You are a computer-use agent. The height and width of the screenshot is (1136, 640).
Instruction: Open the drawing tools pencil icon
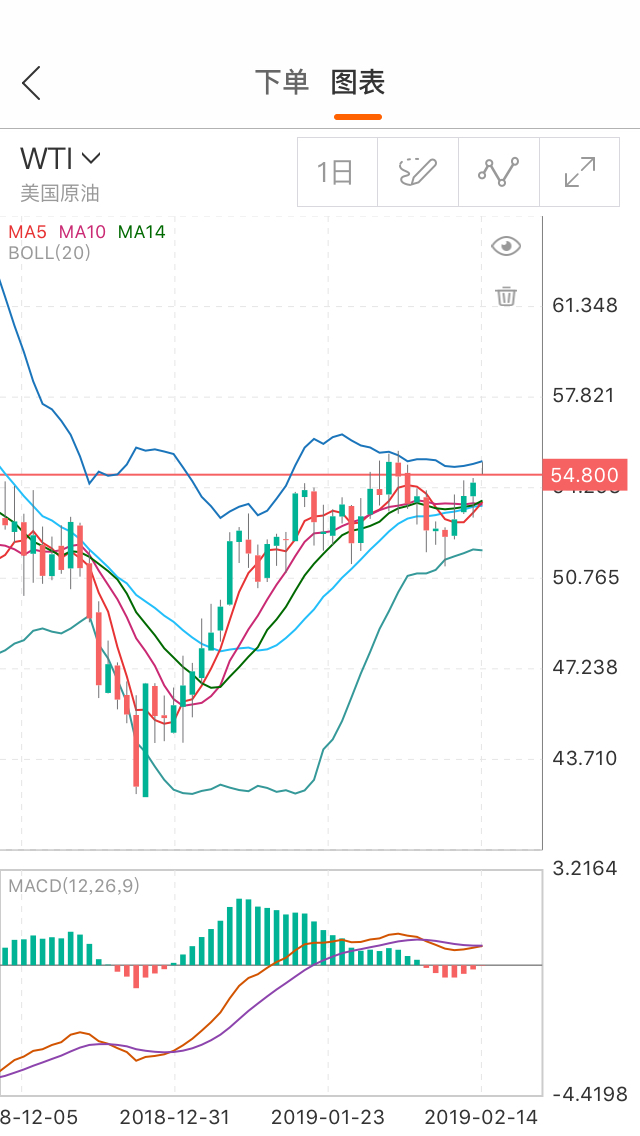[x=418, y=172]
